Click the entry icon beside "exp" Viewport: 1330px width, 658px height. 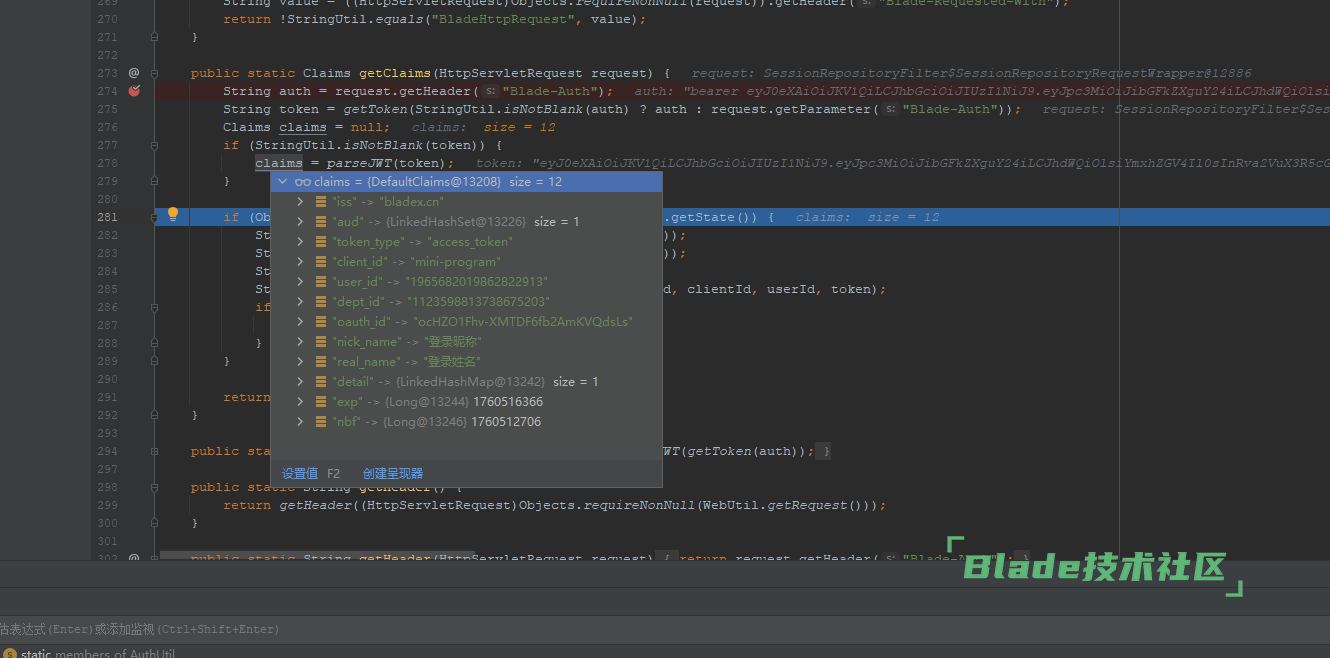320,402
